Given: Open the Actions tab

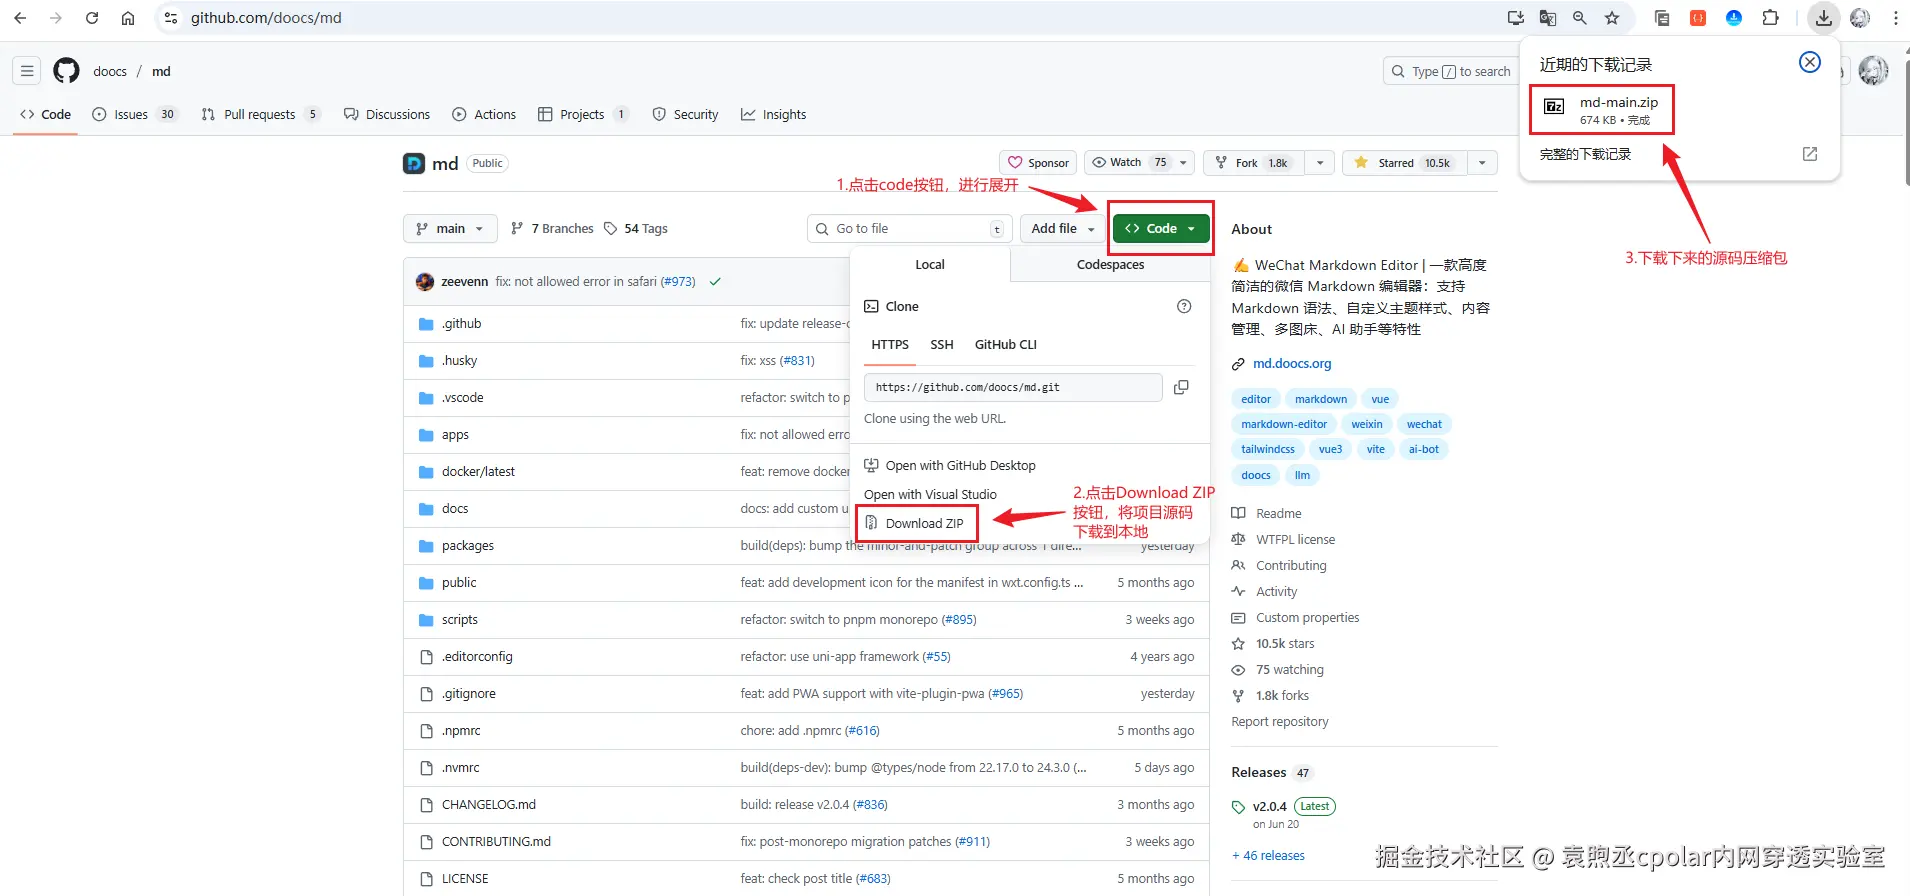Looking at the screenshot, I should 484,114.
